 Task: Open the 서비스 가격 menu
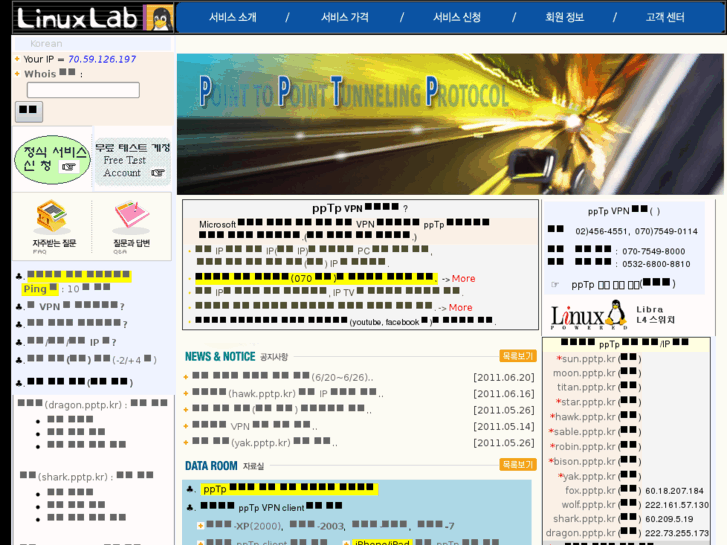point(344,18)
